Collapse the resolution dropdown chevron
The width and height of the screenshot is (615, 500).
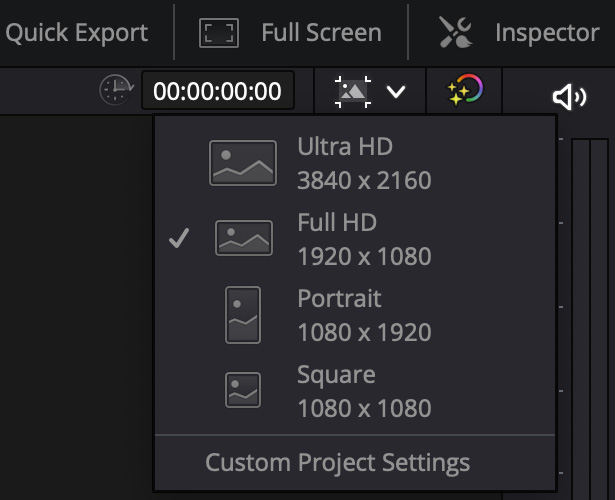(396, 92)
